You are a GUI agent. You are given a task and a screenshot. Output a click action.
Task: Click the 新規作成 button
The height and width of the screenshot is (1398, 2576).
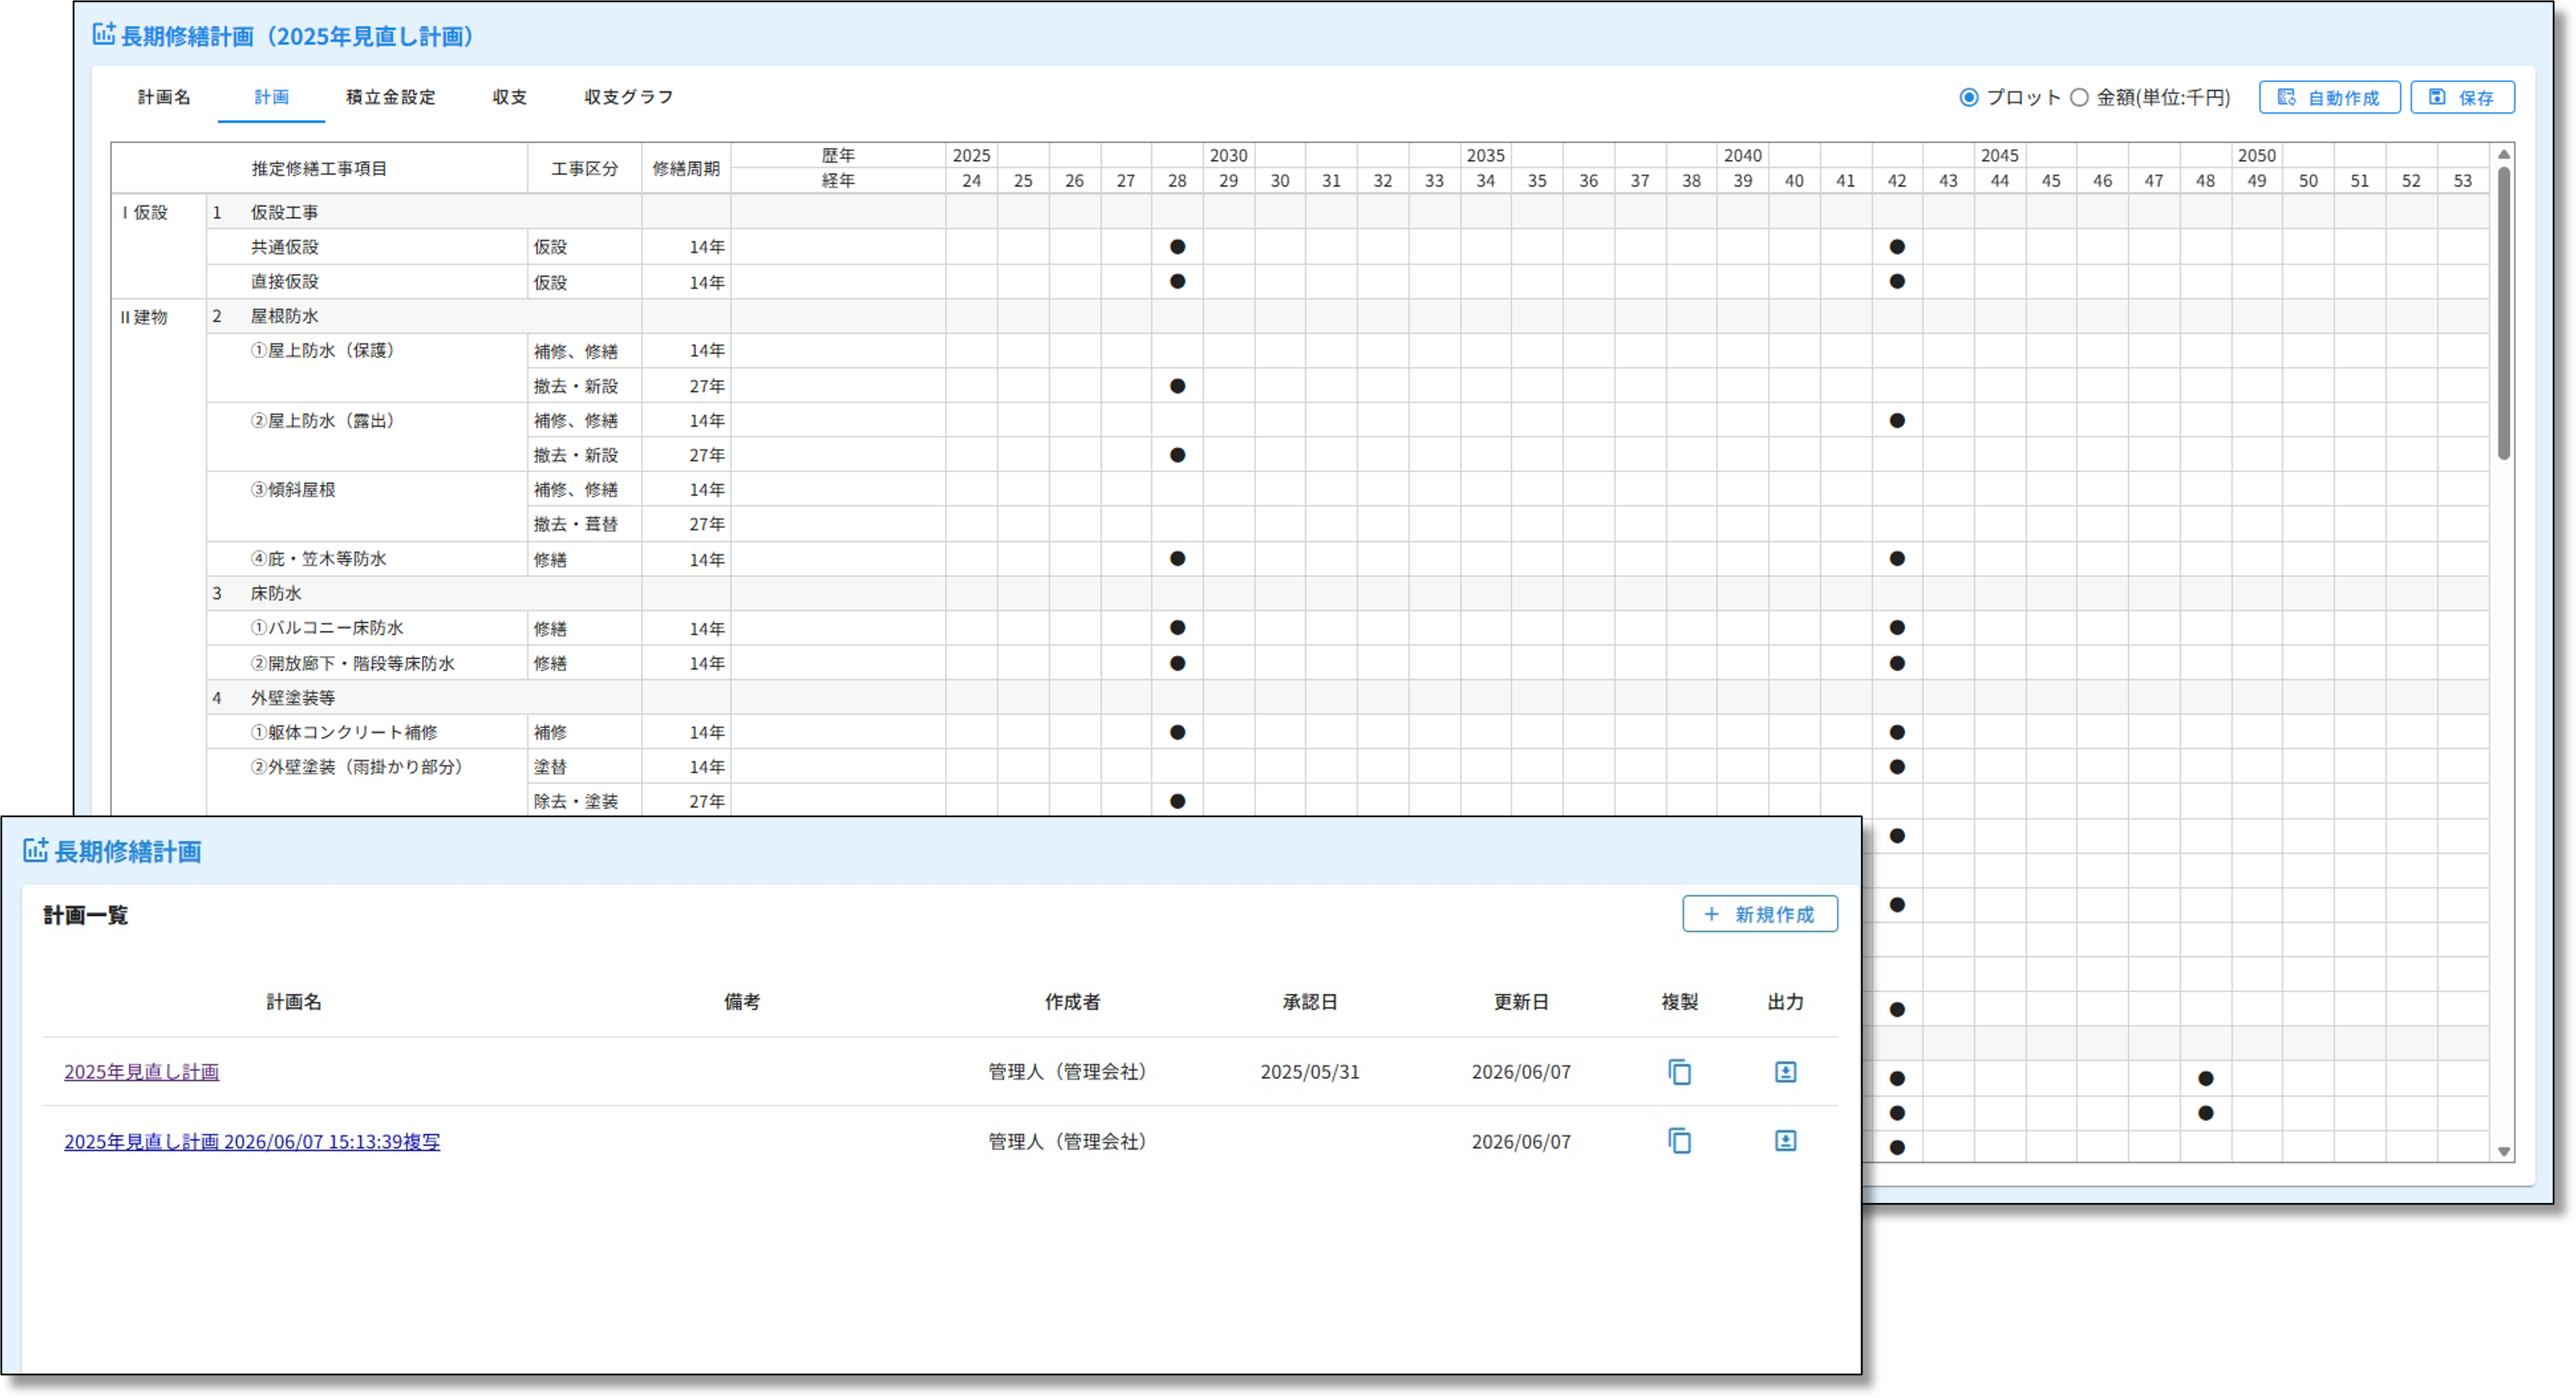tap(1759, 914)
